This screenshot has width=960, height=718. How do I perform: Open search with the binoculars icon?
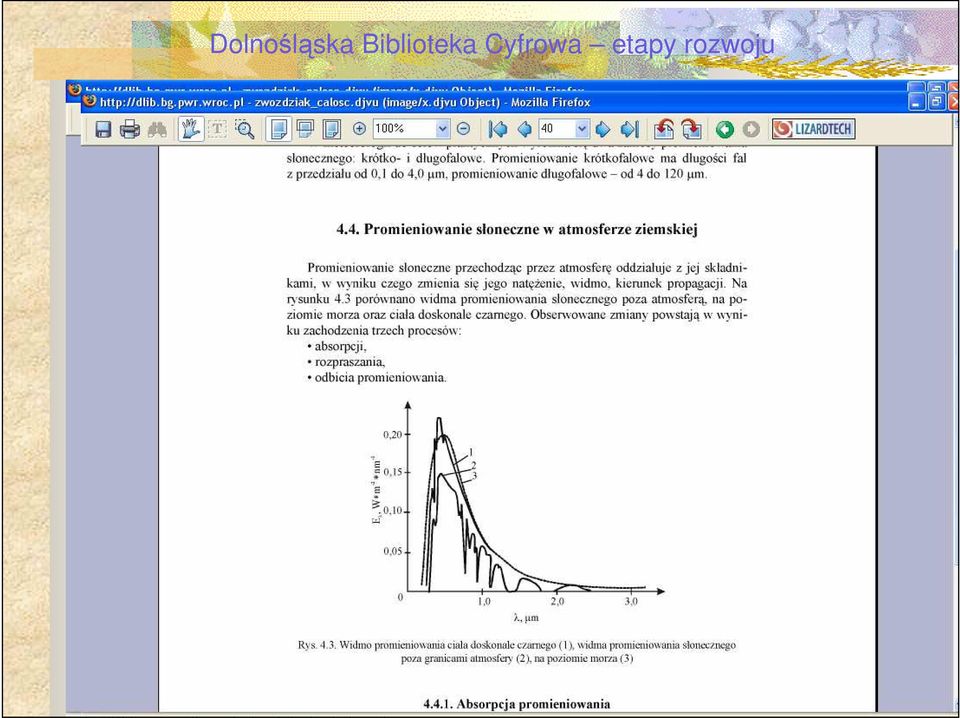(157, 129)
